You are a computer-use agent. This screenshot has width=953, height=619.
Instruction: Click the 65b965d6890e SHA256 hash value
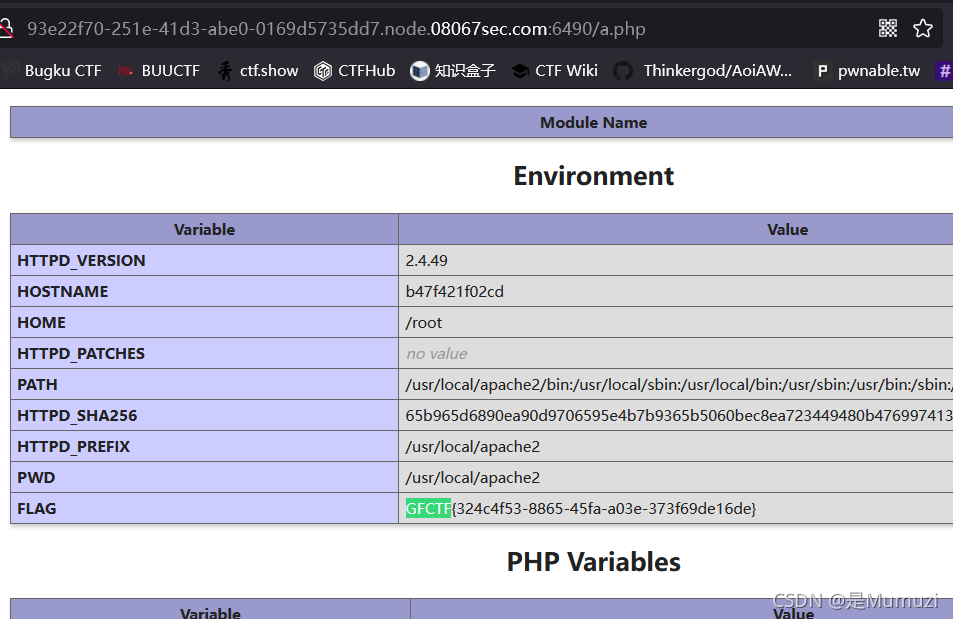[x=679, y=415]
